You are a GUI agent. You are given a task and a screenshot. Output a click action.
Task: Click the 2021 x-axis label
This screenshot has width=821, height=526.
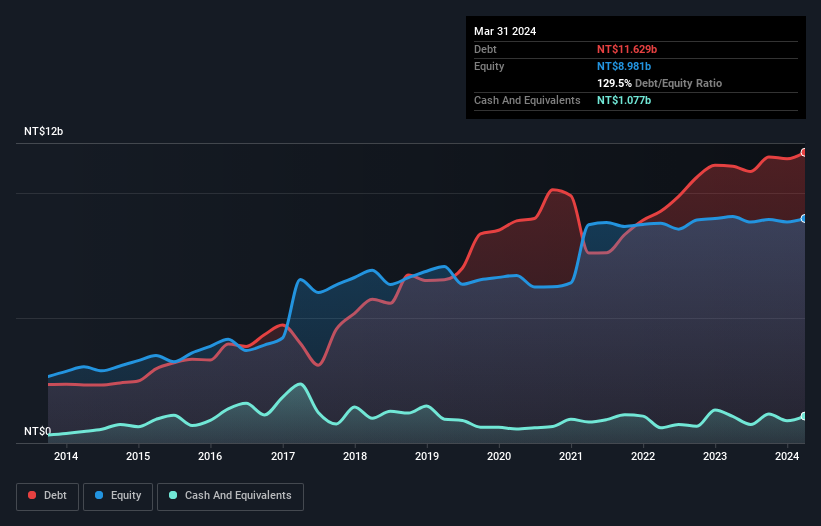(571, 456)
